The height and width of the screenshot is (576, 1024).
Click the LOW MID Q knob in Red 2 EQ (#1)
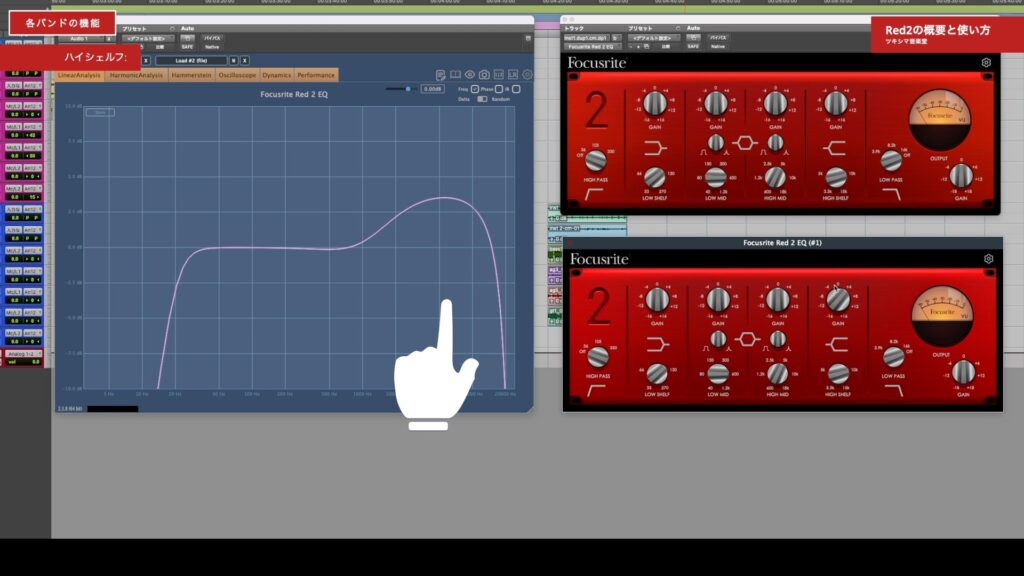(x=718, y=339)
